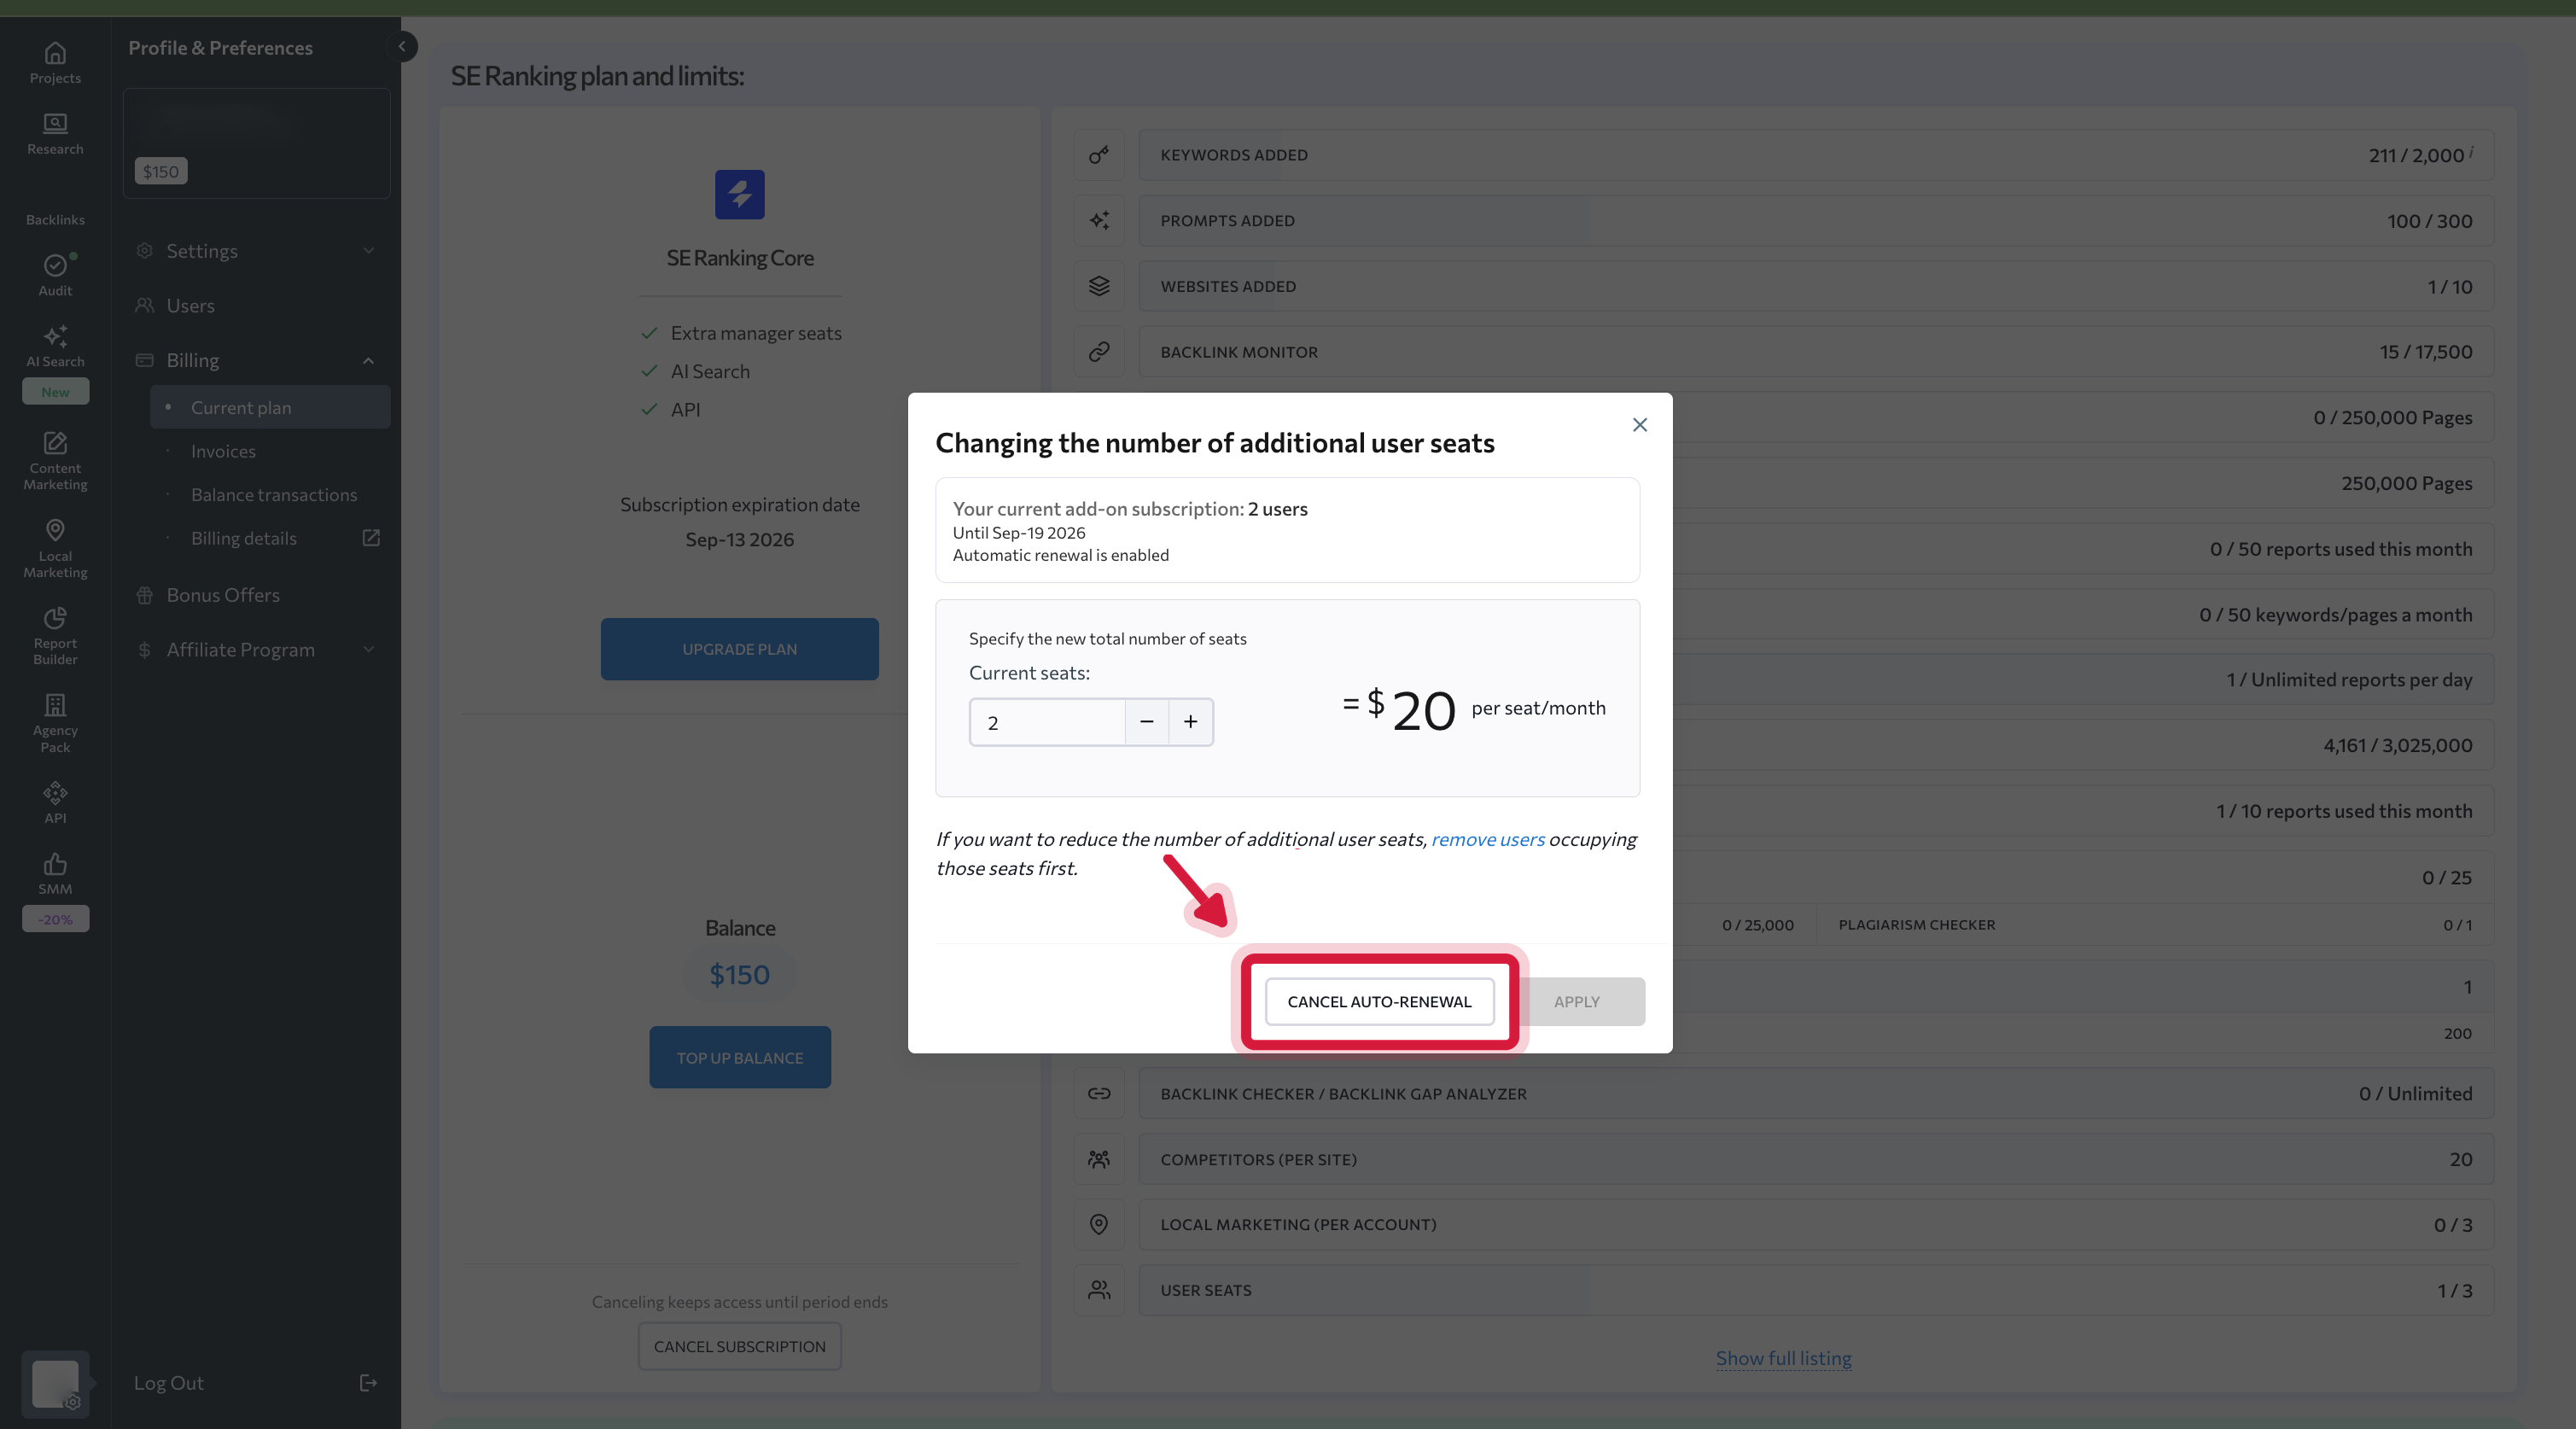Click Log Out text
2576x1429 pixels.
pos(168,1382)
